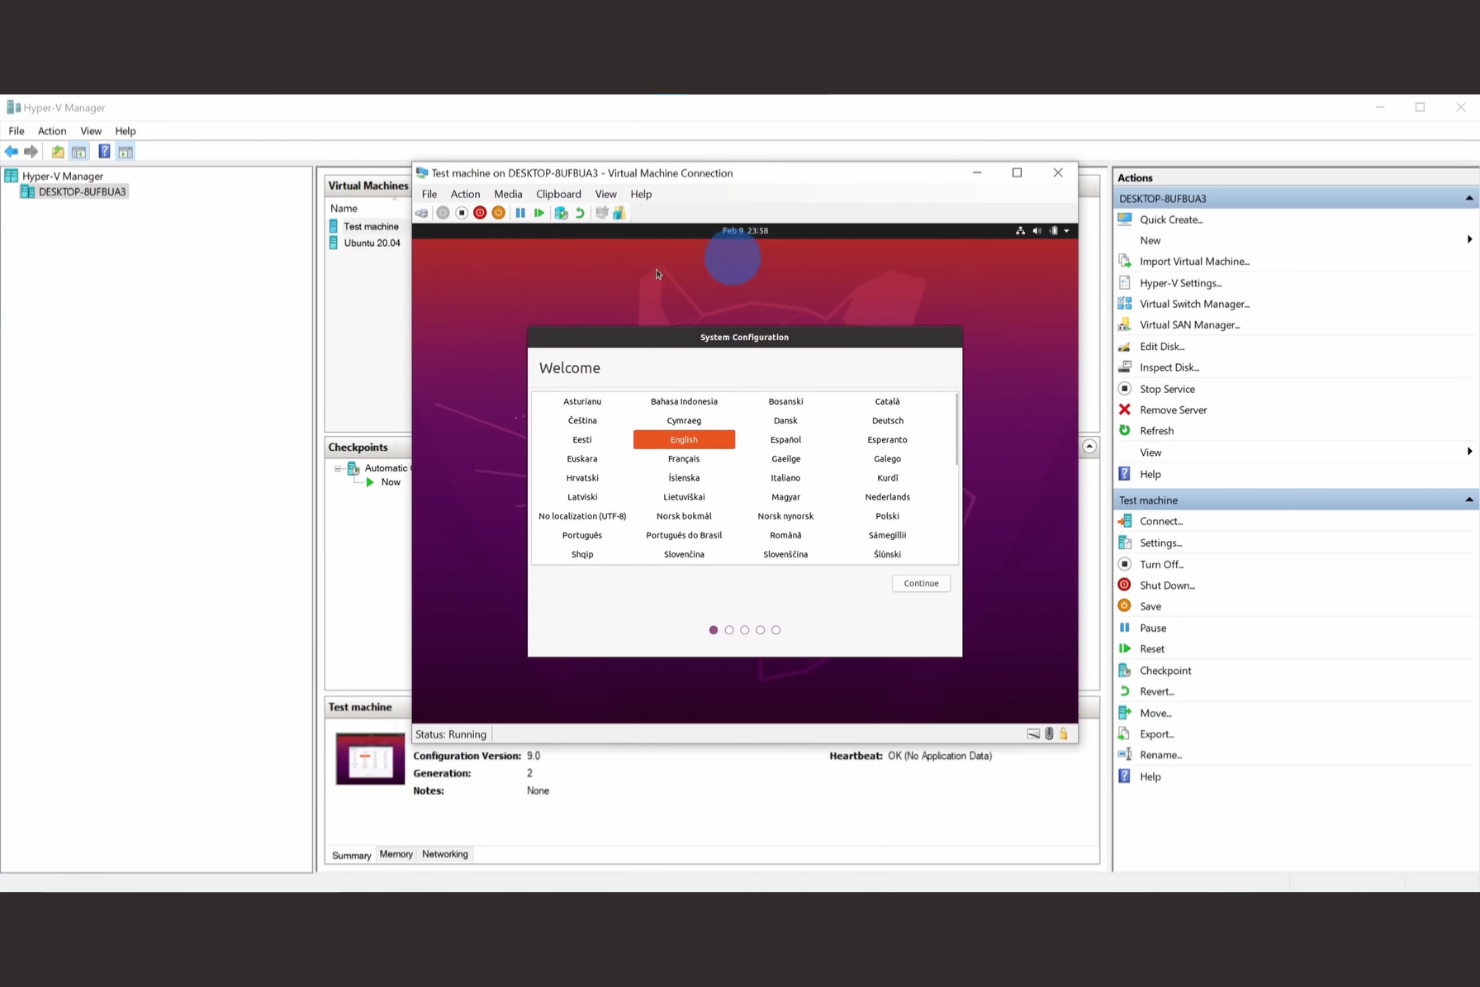Click Rename... action
Screen dimensions: 1480x987
1160,755
